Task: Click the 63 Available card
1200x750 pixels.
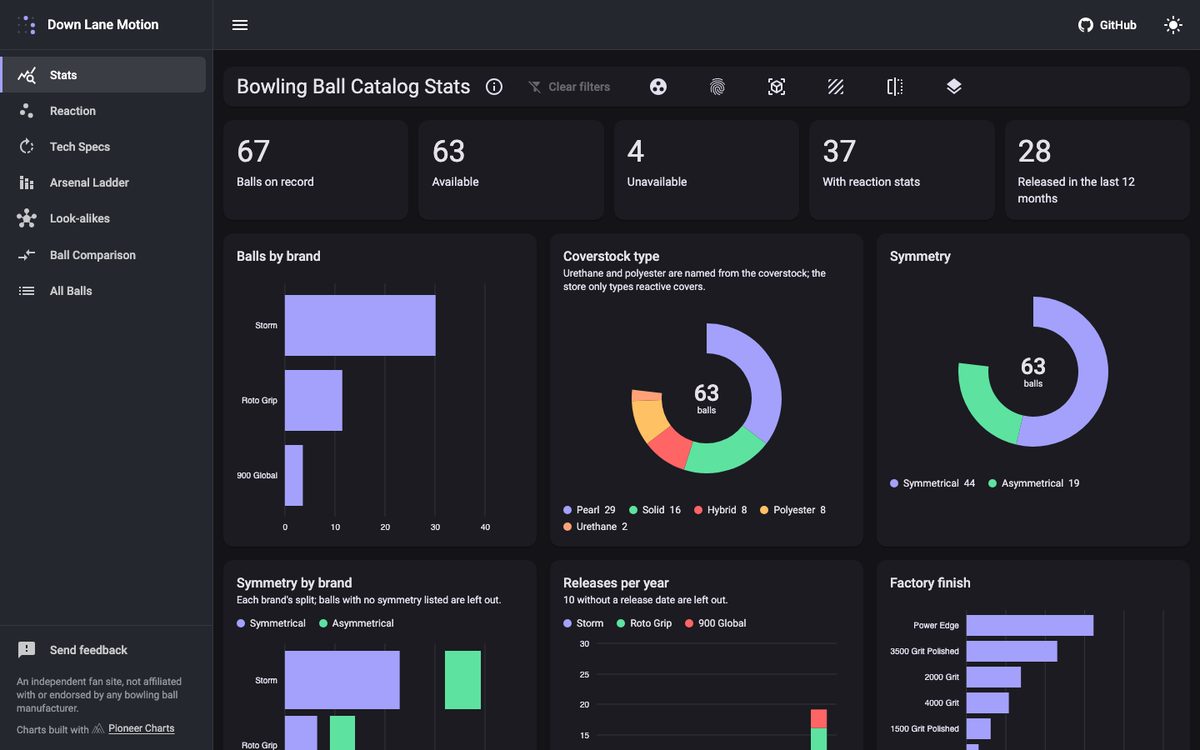Action: pyautogui.click(x=511, y=170)
